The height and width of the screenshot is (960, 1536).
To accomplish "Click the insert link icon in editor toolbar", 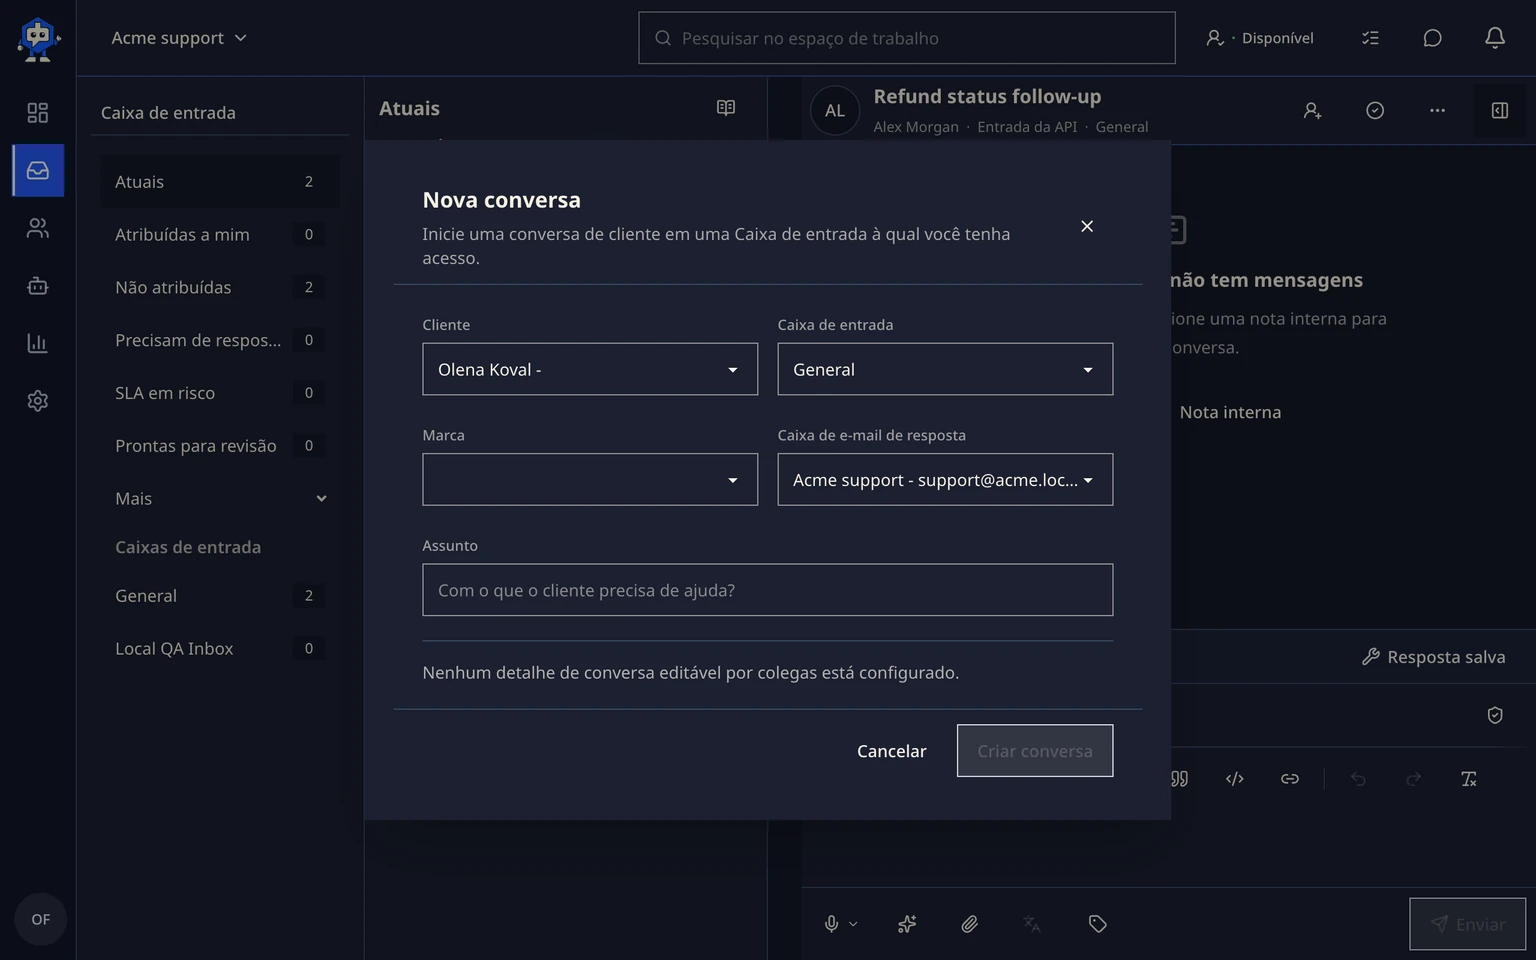I will coord(1290,779).
